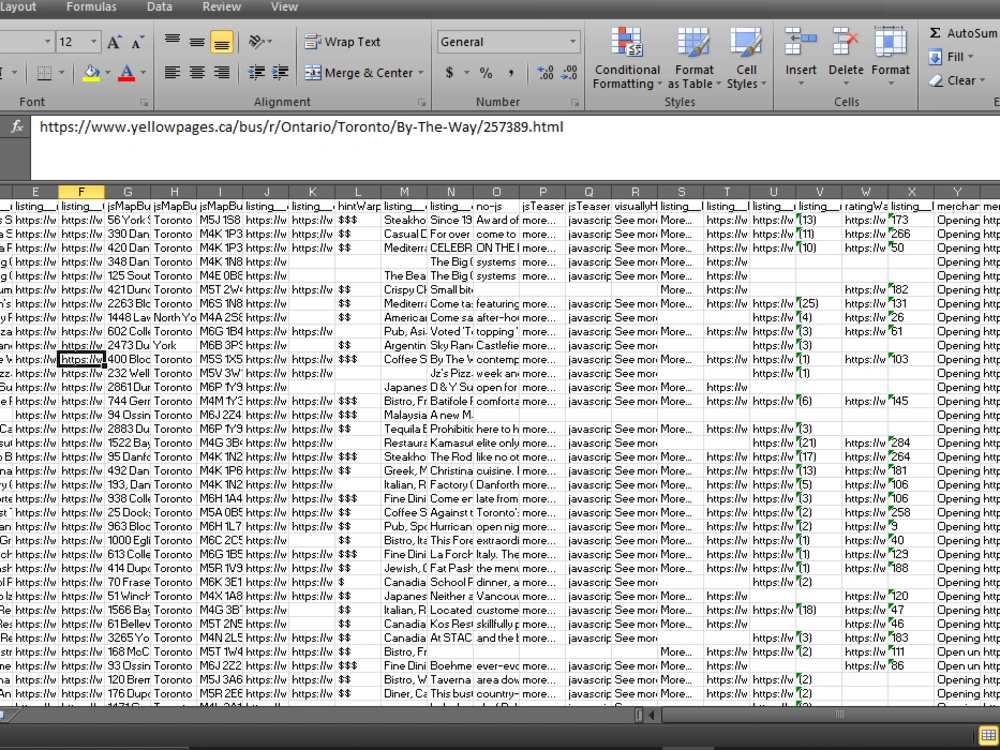Click the Insert cells icon
This screenshot has height=750, width=1000.
[x=800, y=43]
